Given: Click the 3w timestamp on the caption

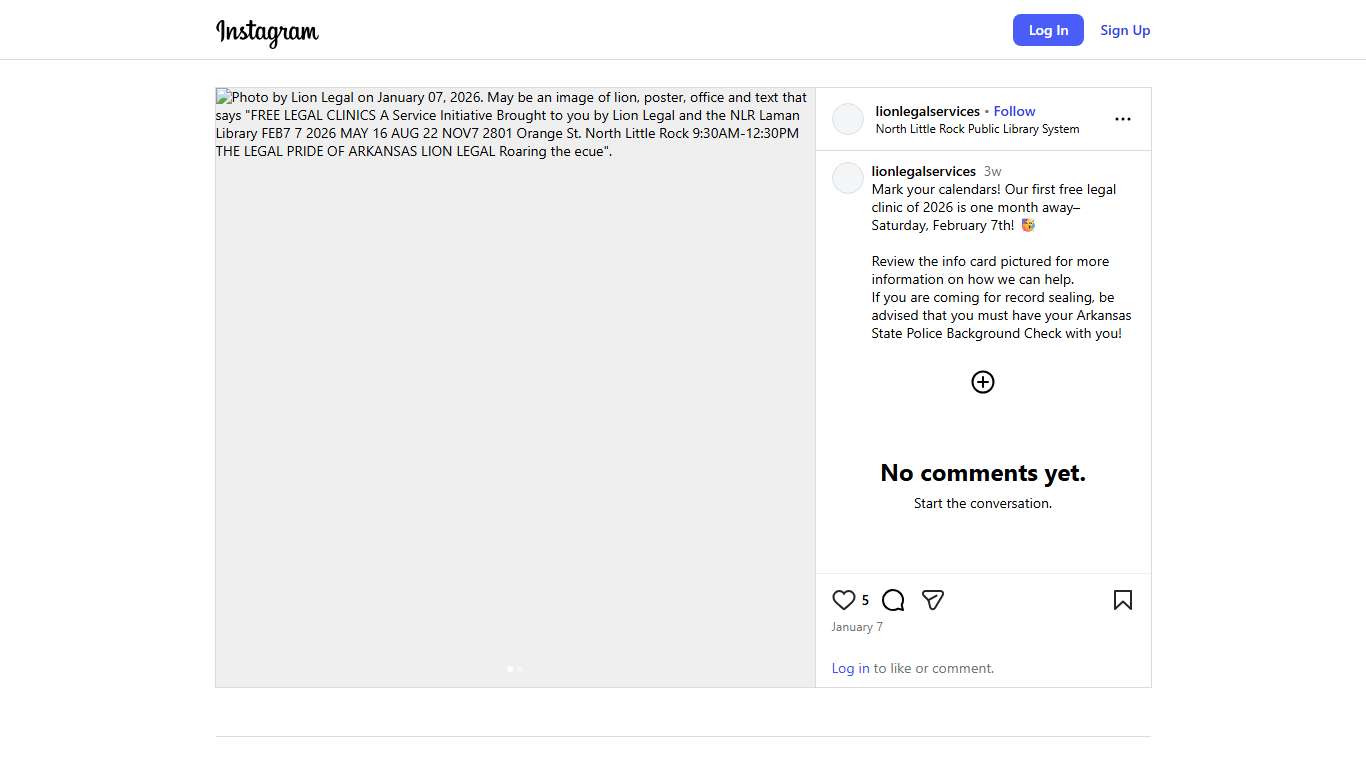Looking at the screenshot, I should click(992, 171).
